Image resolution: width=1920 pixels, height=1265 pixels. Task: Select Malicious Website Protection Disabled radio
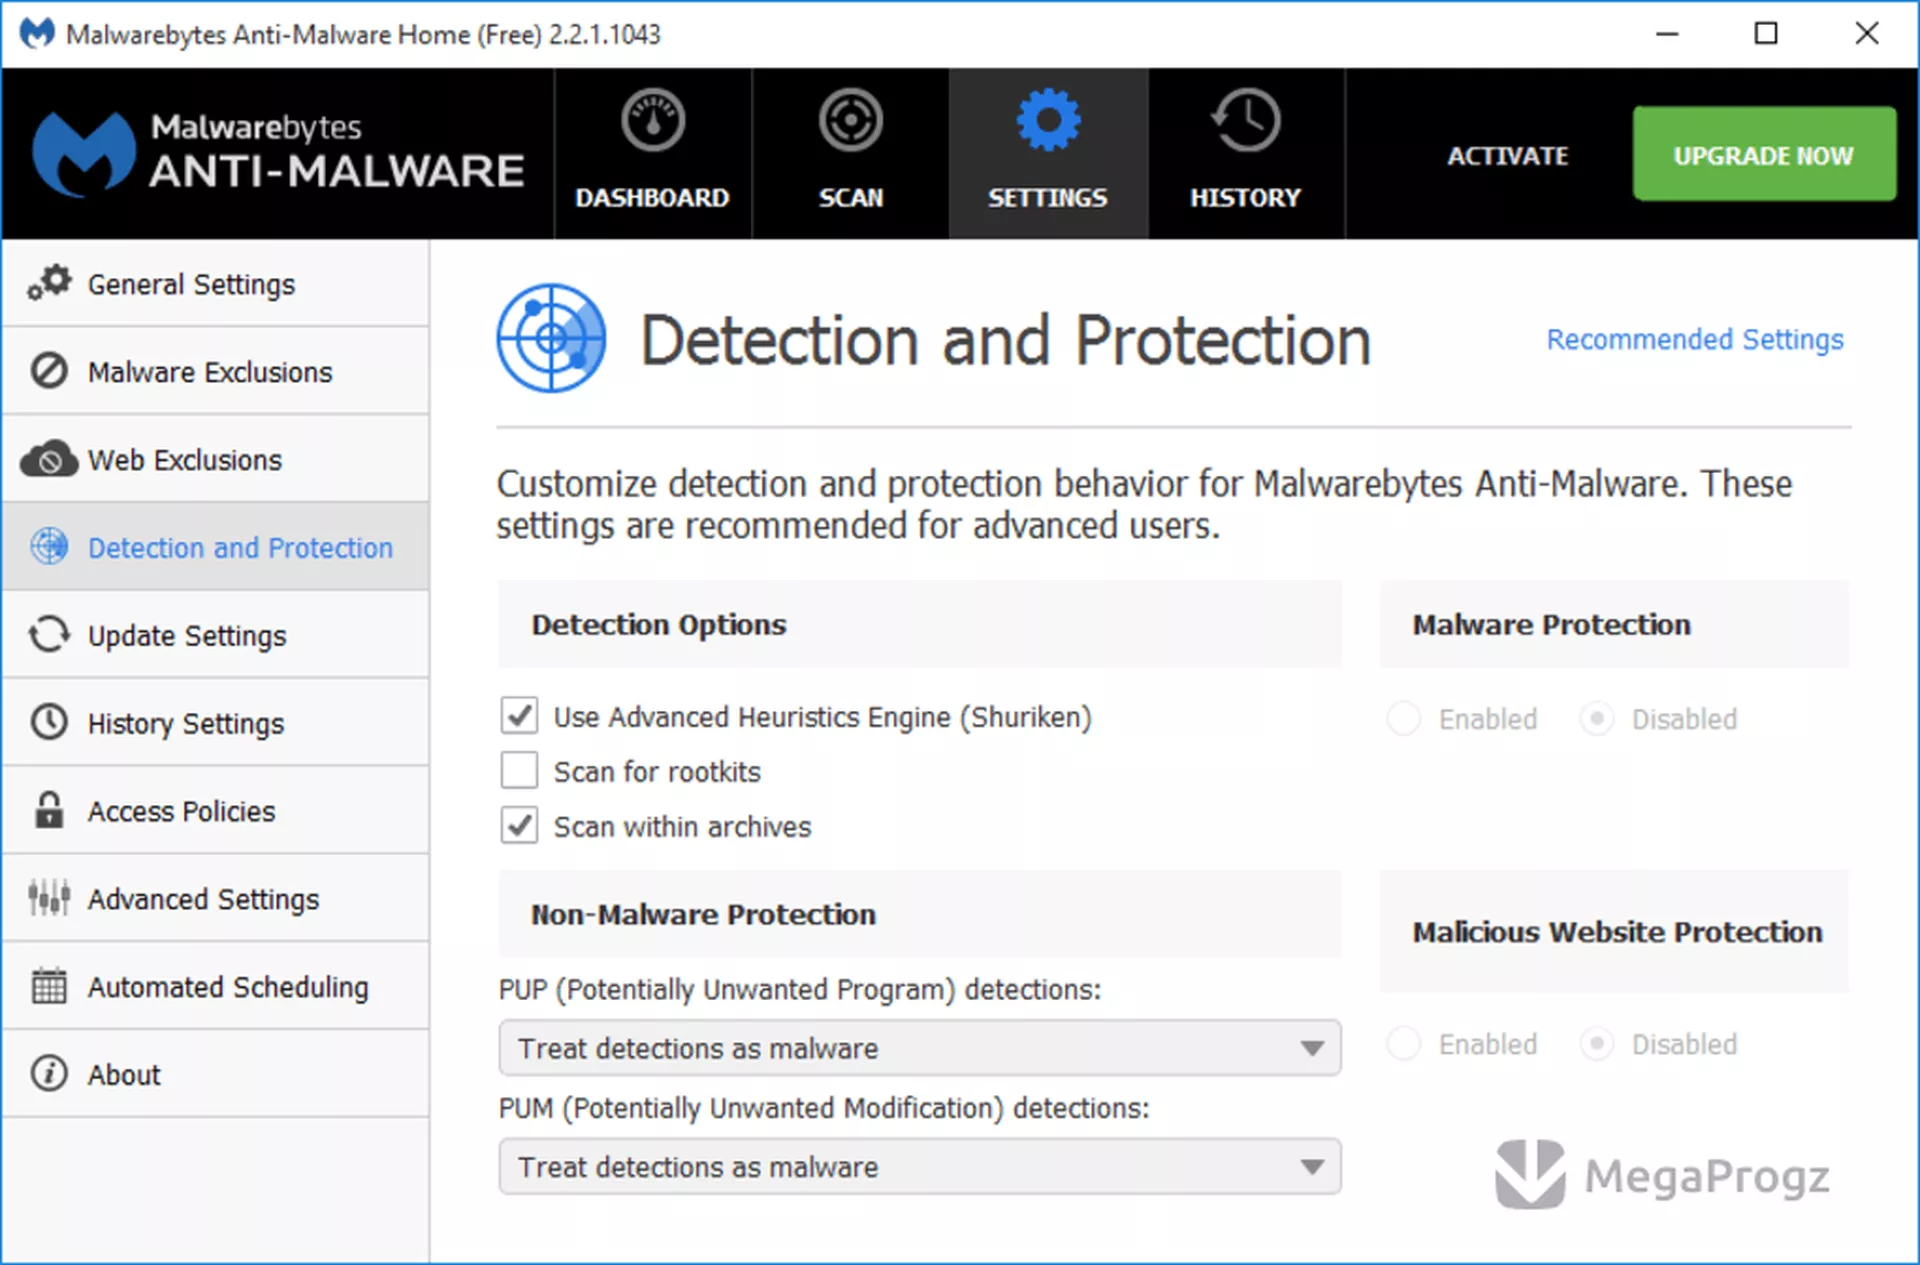(x=1597, y=1043)
